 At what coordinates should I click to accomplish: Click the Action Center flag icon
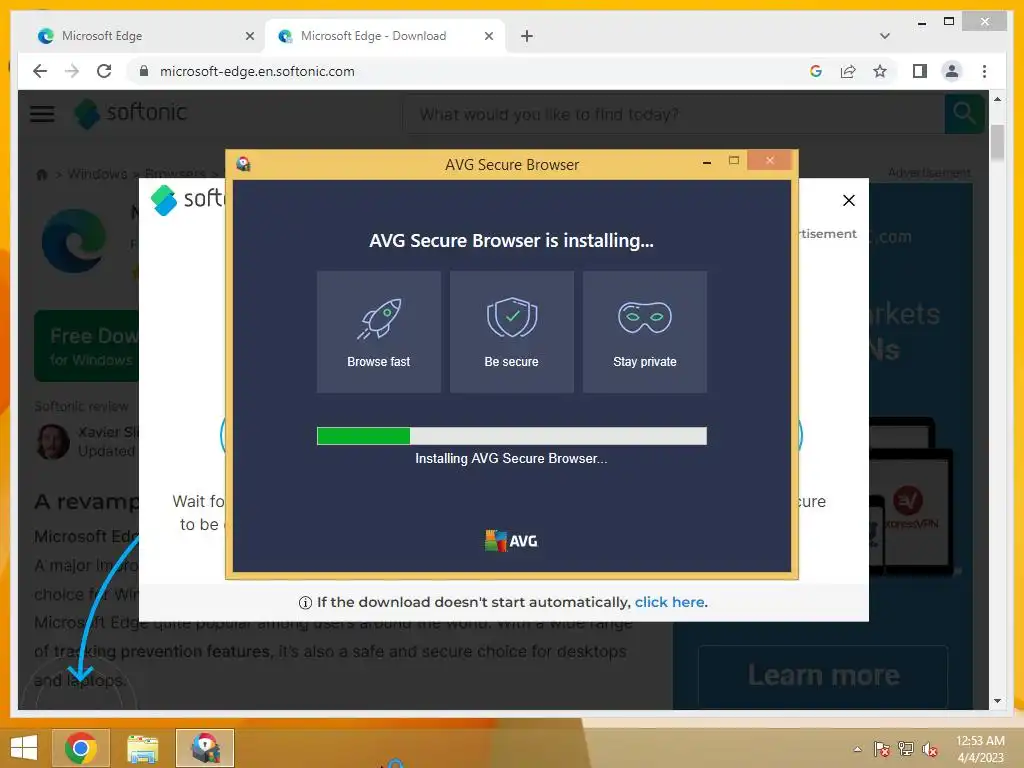[x=882, y=749]
